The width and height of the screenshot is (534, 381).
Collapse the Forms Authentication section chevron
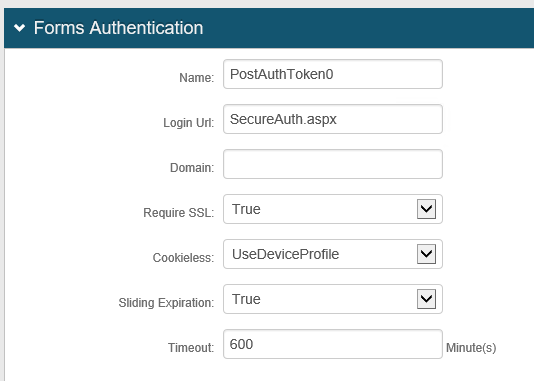point(19,28)
